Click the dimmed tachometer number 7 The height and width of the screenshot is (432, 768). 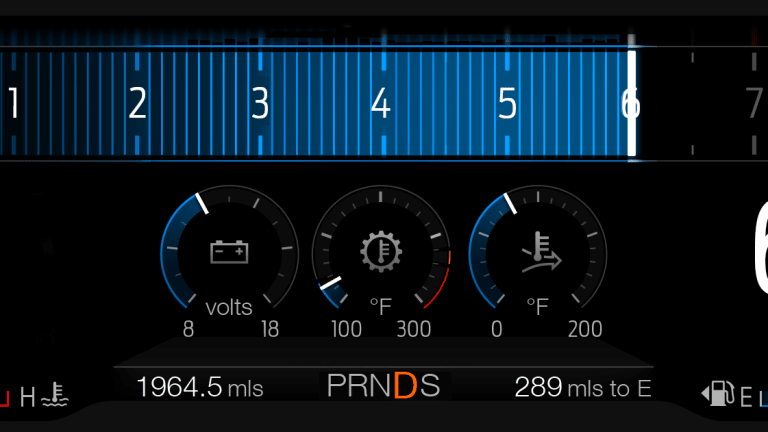point(755,103)
